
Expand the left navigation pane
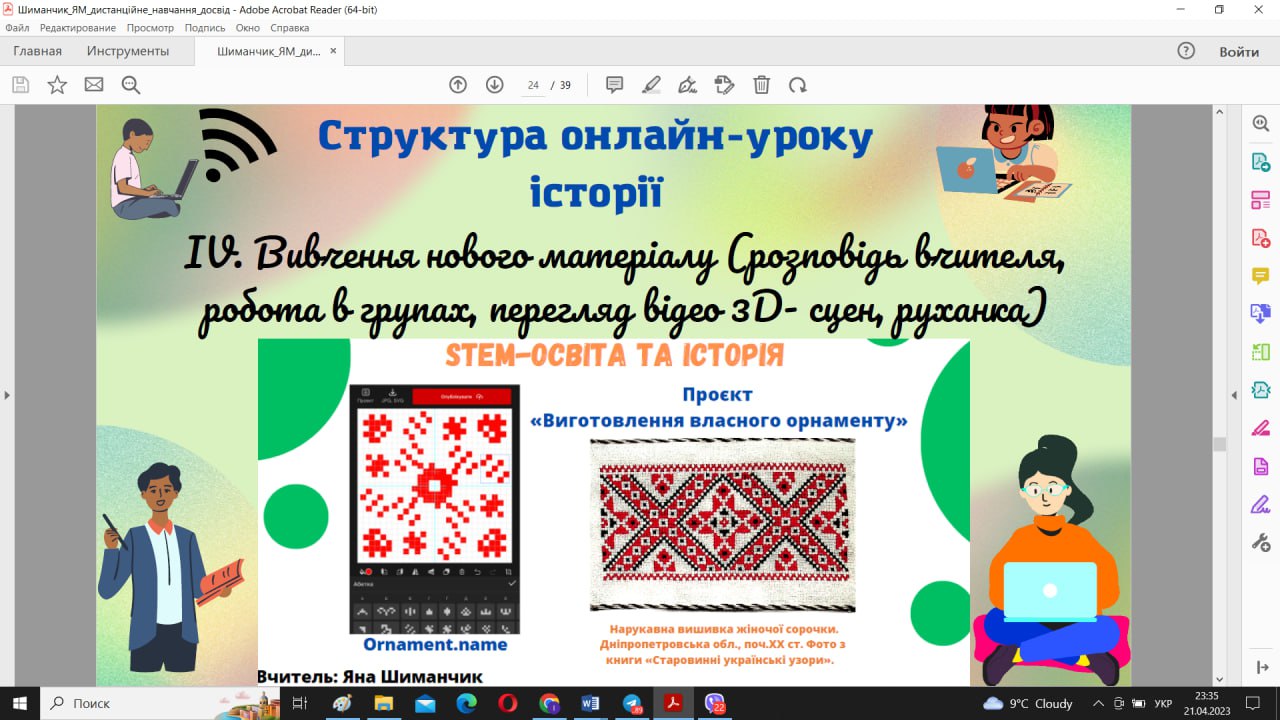click(7, 395)
